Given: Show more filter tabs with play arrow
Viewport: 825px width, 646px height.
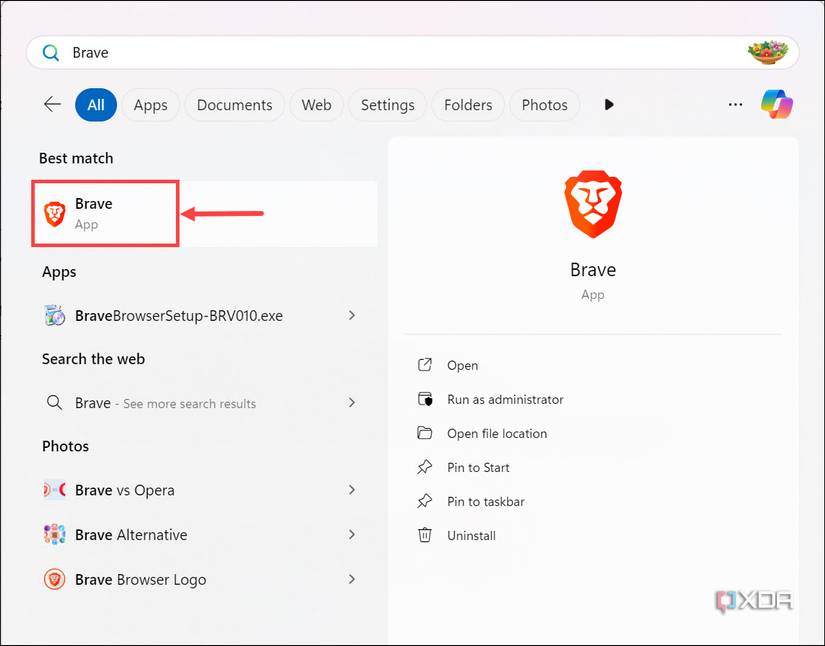Looking at the screenshot, I should coord(609,105).
